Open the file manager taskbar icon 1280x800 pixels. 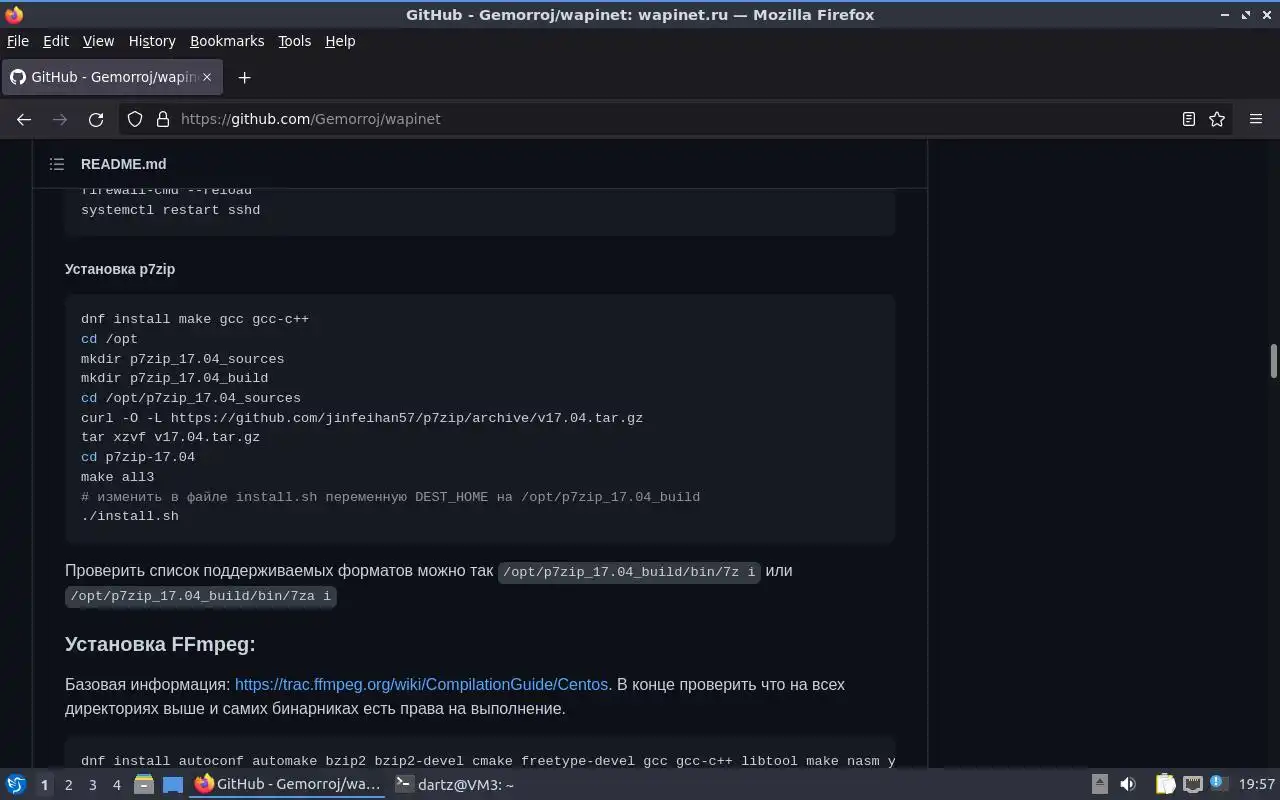tap(144, 785)
